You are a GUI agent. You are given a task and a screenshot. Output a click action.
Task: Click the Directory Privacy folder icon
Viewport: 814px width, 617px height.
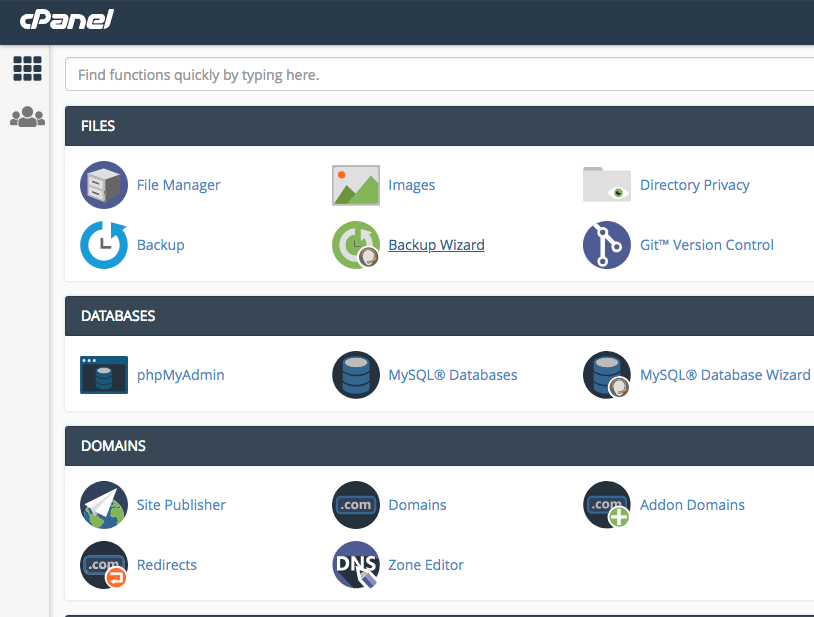point(607,184)
